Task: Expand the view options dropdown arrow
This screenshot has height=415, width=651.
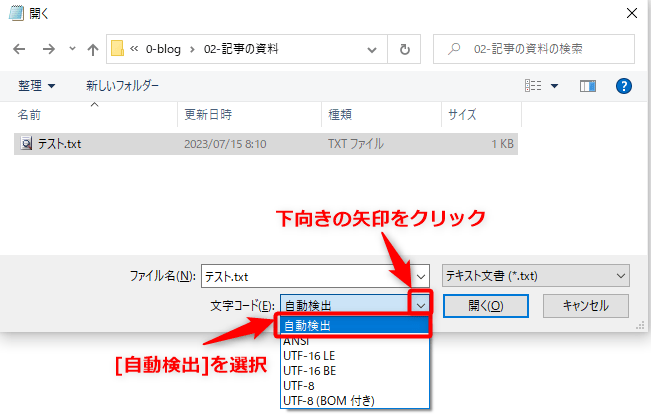Action: (554, 86)
